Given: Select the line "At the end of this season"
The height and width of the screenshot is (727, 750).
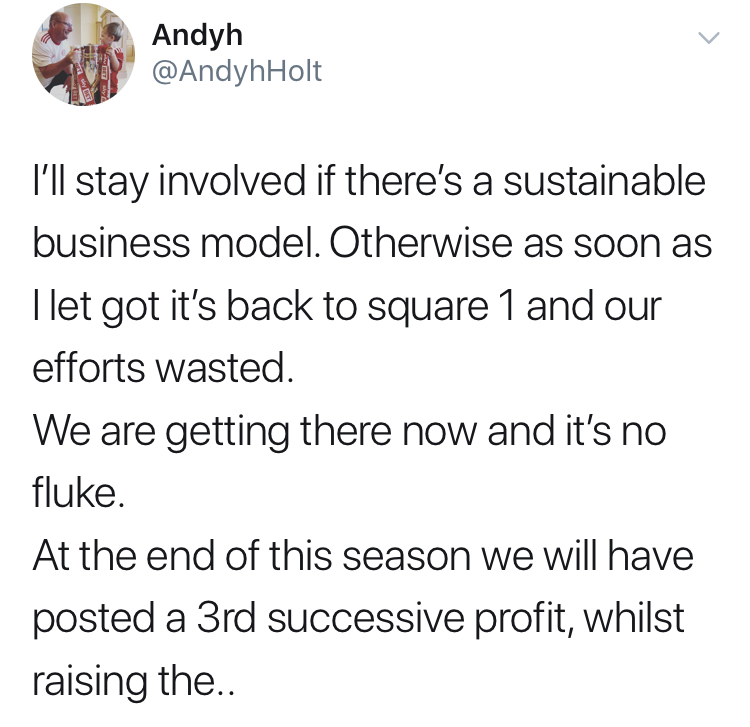Looking at the screenshot, I should click(x=363, y=555).
